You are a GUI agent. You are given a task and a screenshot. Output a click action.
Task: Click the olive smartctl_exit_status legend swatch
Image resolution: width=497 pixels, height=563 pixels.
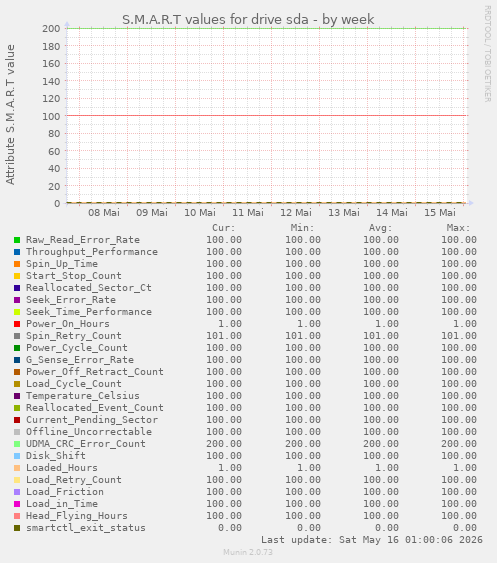17,528
